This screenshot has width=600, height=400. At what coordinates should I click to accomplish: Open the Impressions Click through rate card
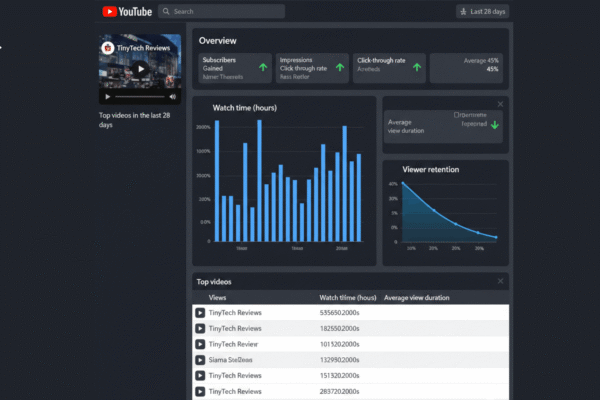pos(312,68)
